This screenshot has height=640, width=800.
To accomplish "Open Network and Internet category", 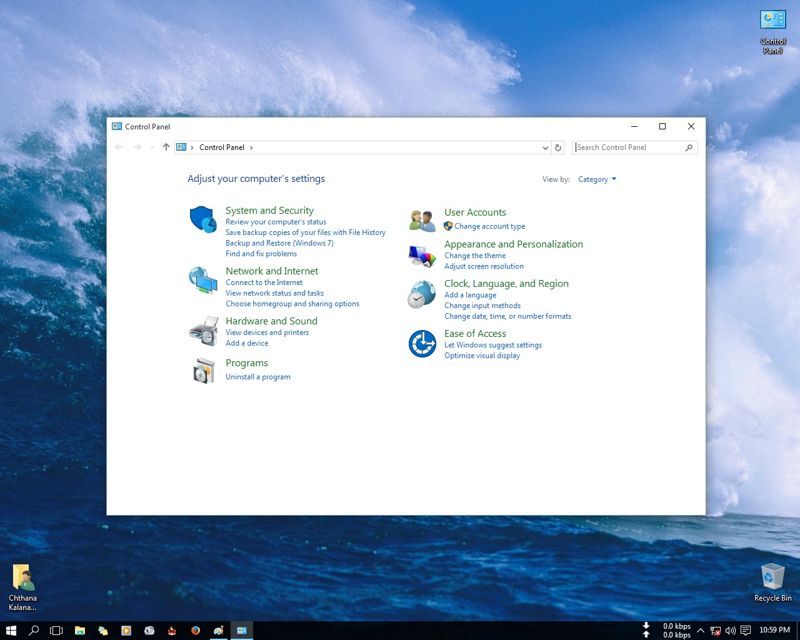I will [x=271, y=271].
